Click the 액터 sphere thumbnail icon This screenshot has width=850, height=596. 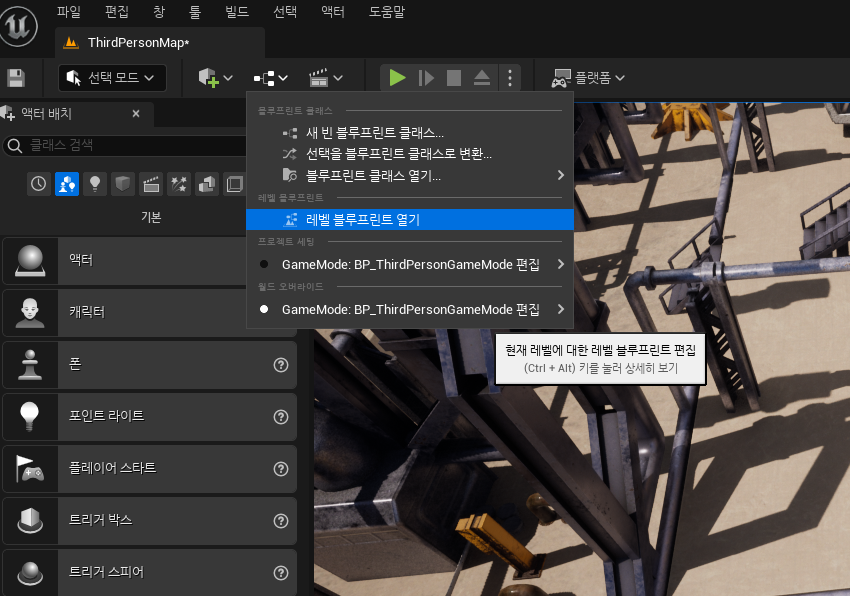pos(30,261)
